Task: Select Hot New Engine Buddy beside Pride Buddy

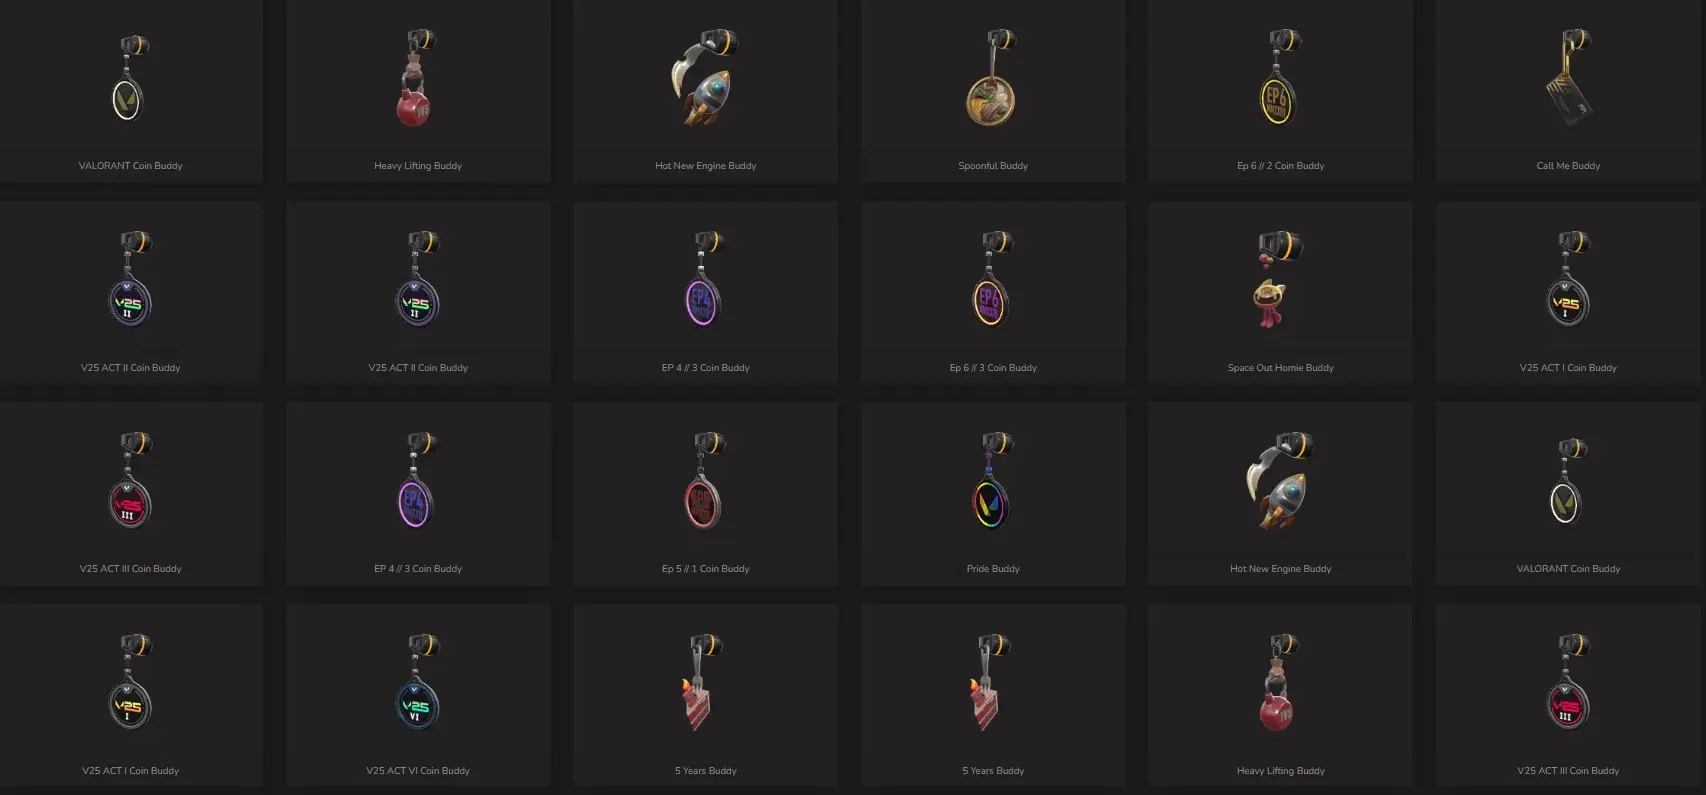Action: (x=1279, y=482)
